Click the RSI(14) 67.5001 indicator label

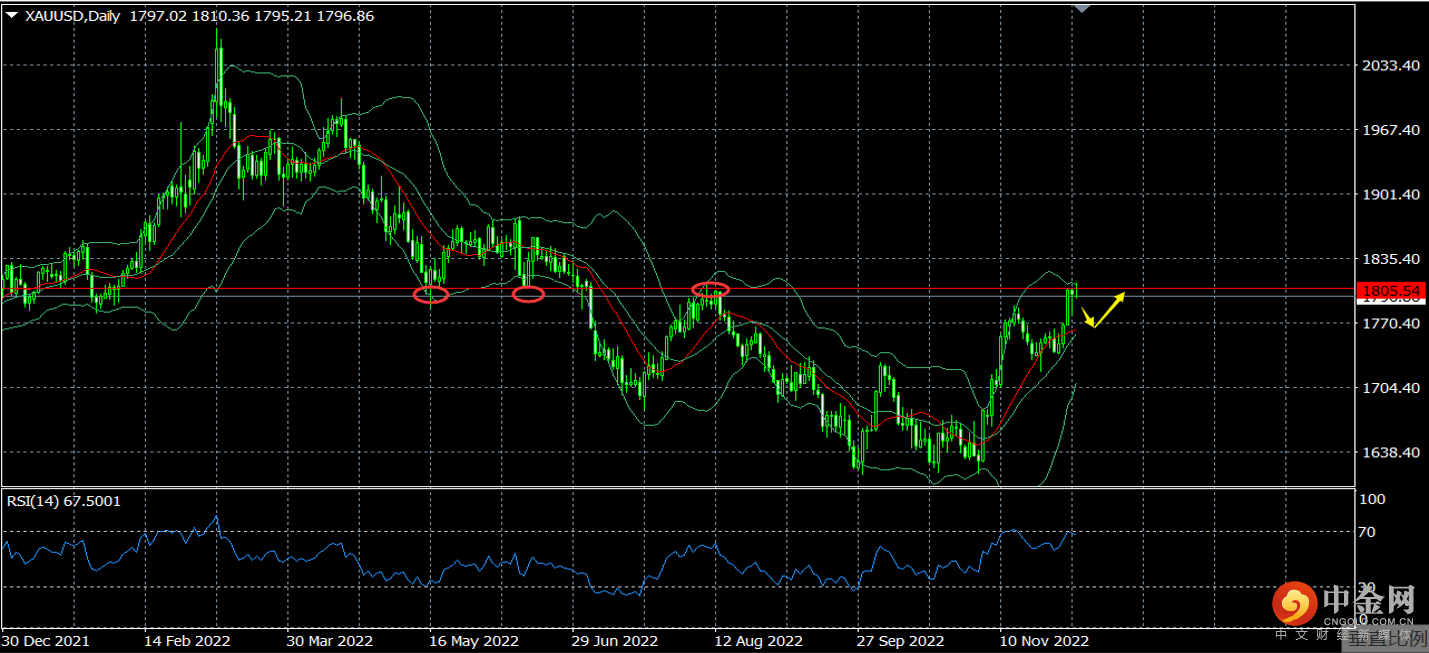tap(64, 500)
